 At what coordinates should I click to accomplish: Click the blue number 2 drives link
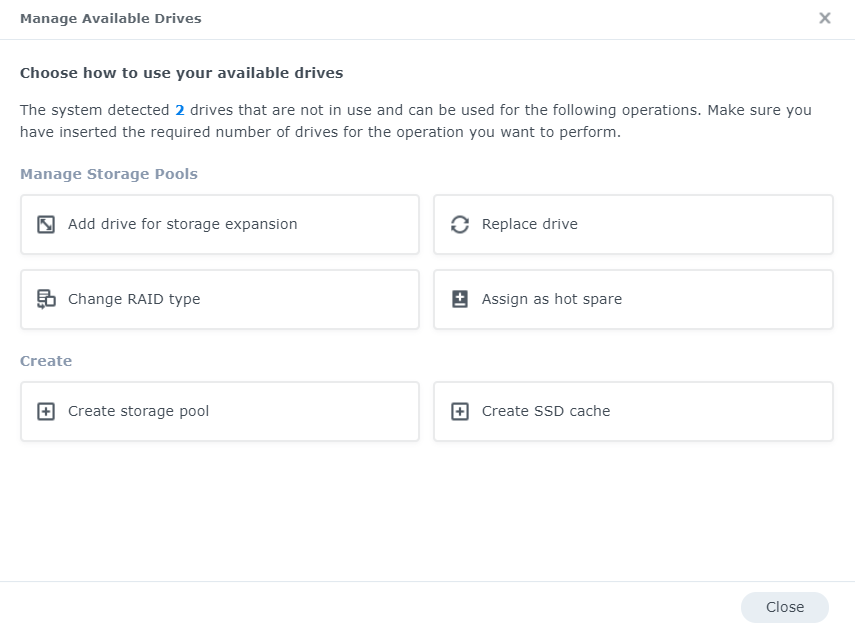point(179,110)
